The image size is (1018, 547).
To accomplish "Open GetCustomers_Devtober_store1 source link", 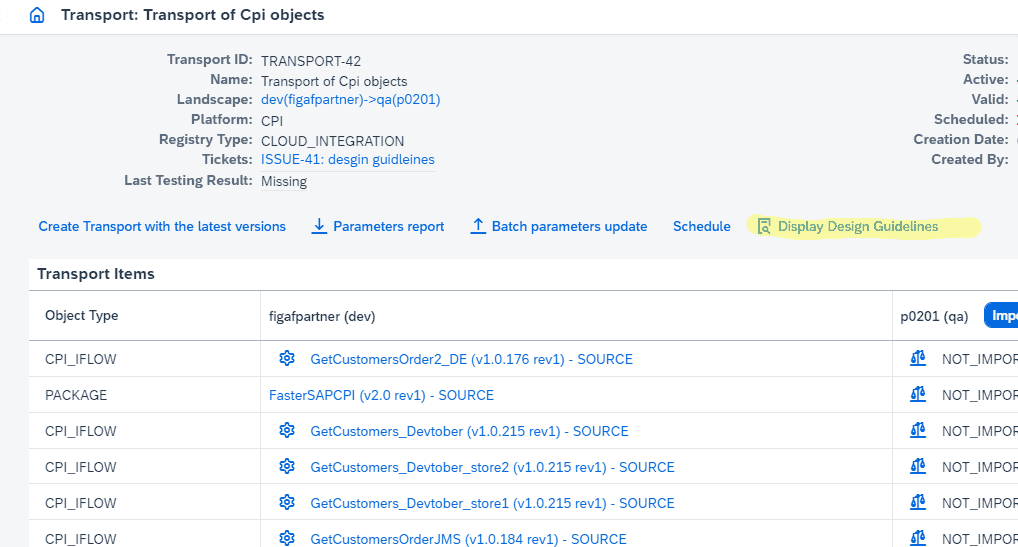I will click(x=492, y=504).
